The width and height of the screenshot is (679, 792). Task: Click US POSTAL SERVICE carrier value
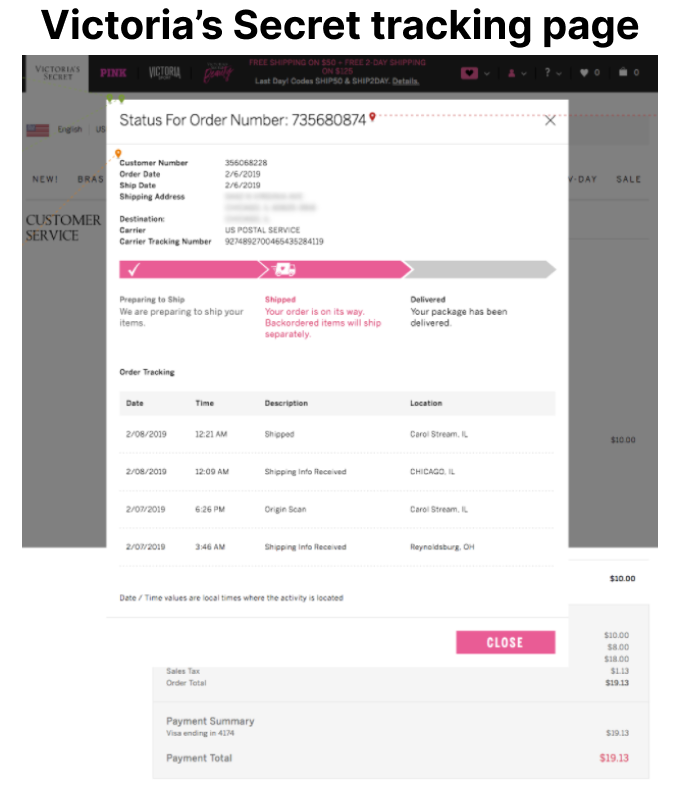click(x=262, y=230)
